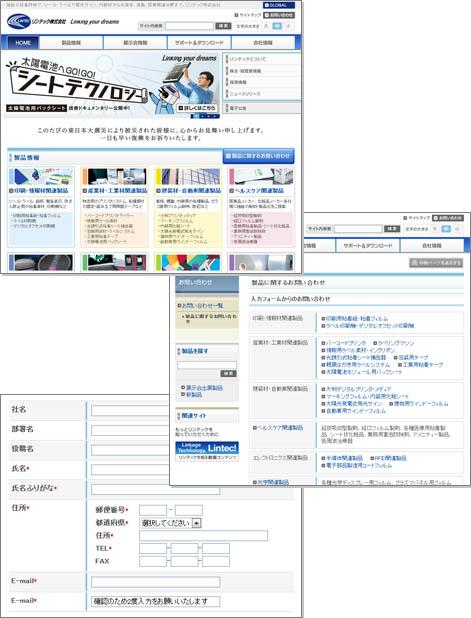The height and width of the screenshot is (618, 471).
Task: Open the 都道府県 選択してください dropdown
Action: click(170, 523)
